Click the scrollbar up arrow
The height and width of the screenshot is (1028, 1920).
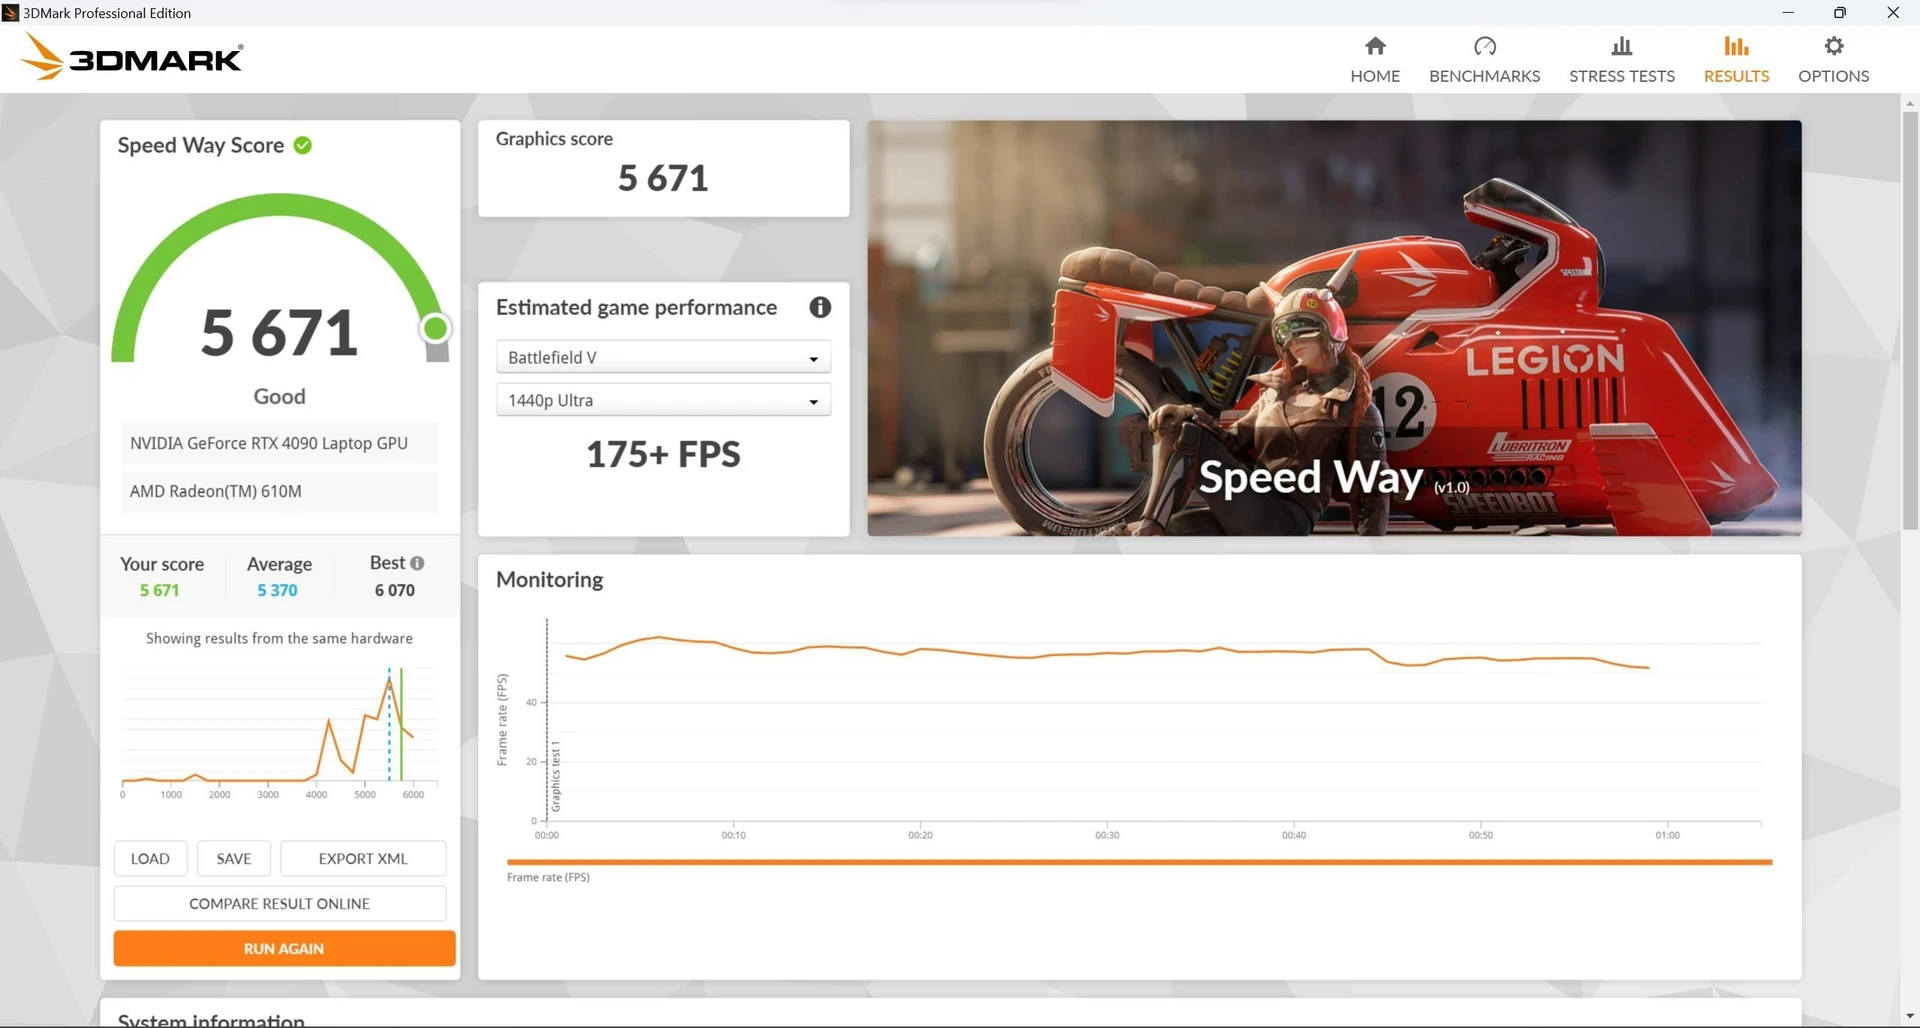[1909, 102]
